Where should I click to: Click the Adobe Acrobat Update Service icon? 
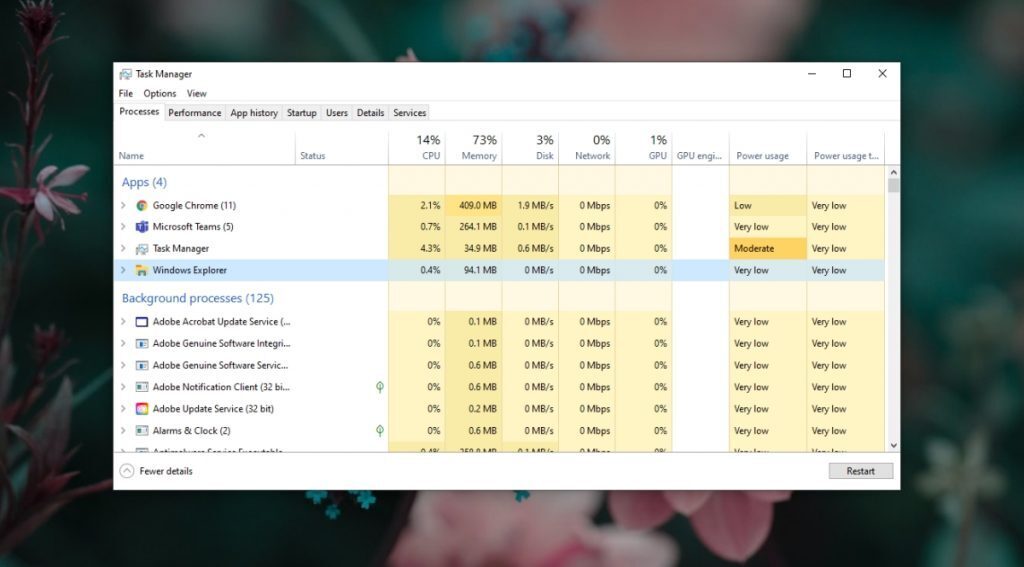point(142,322)
